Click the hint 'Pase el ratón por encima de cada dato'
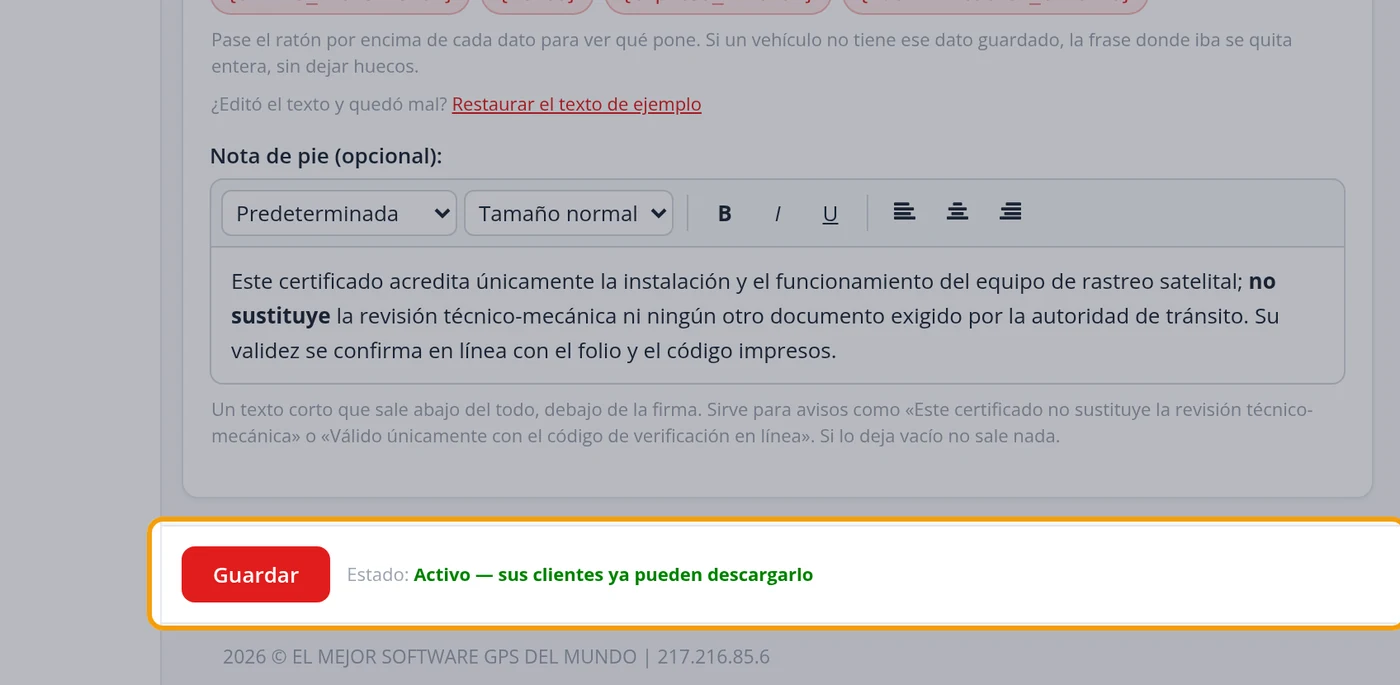Viewport: 1400px width, 685px height. click(x=752, y=53)
